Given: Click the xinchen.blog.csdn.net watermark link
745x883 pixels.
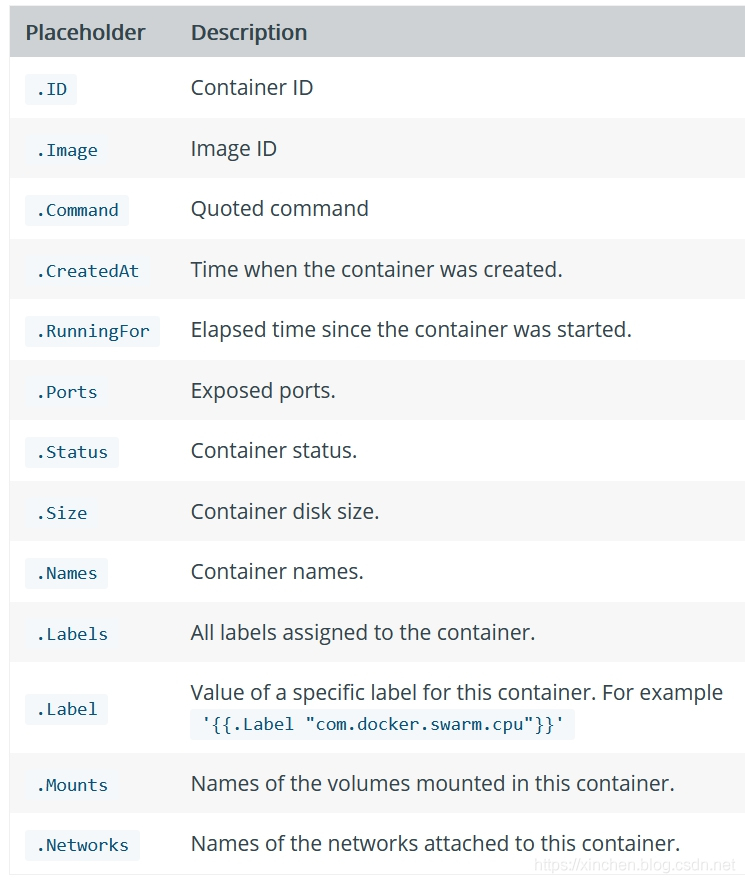Looking at the screenshot, I should coord(635,865).
